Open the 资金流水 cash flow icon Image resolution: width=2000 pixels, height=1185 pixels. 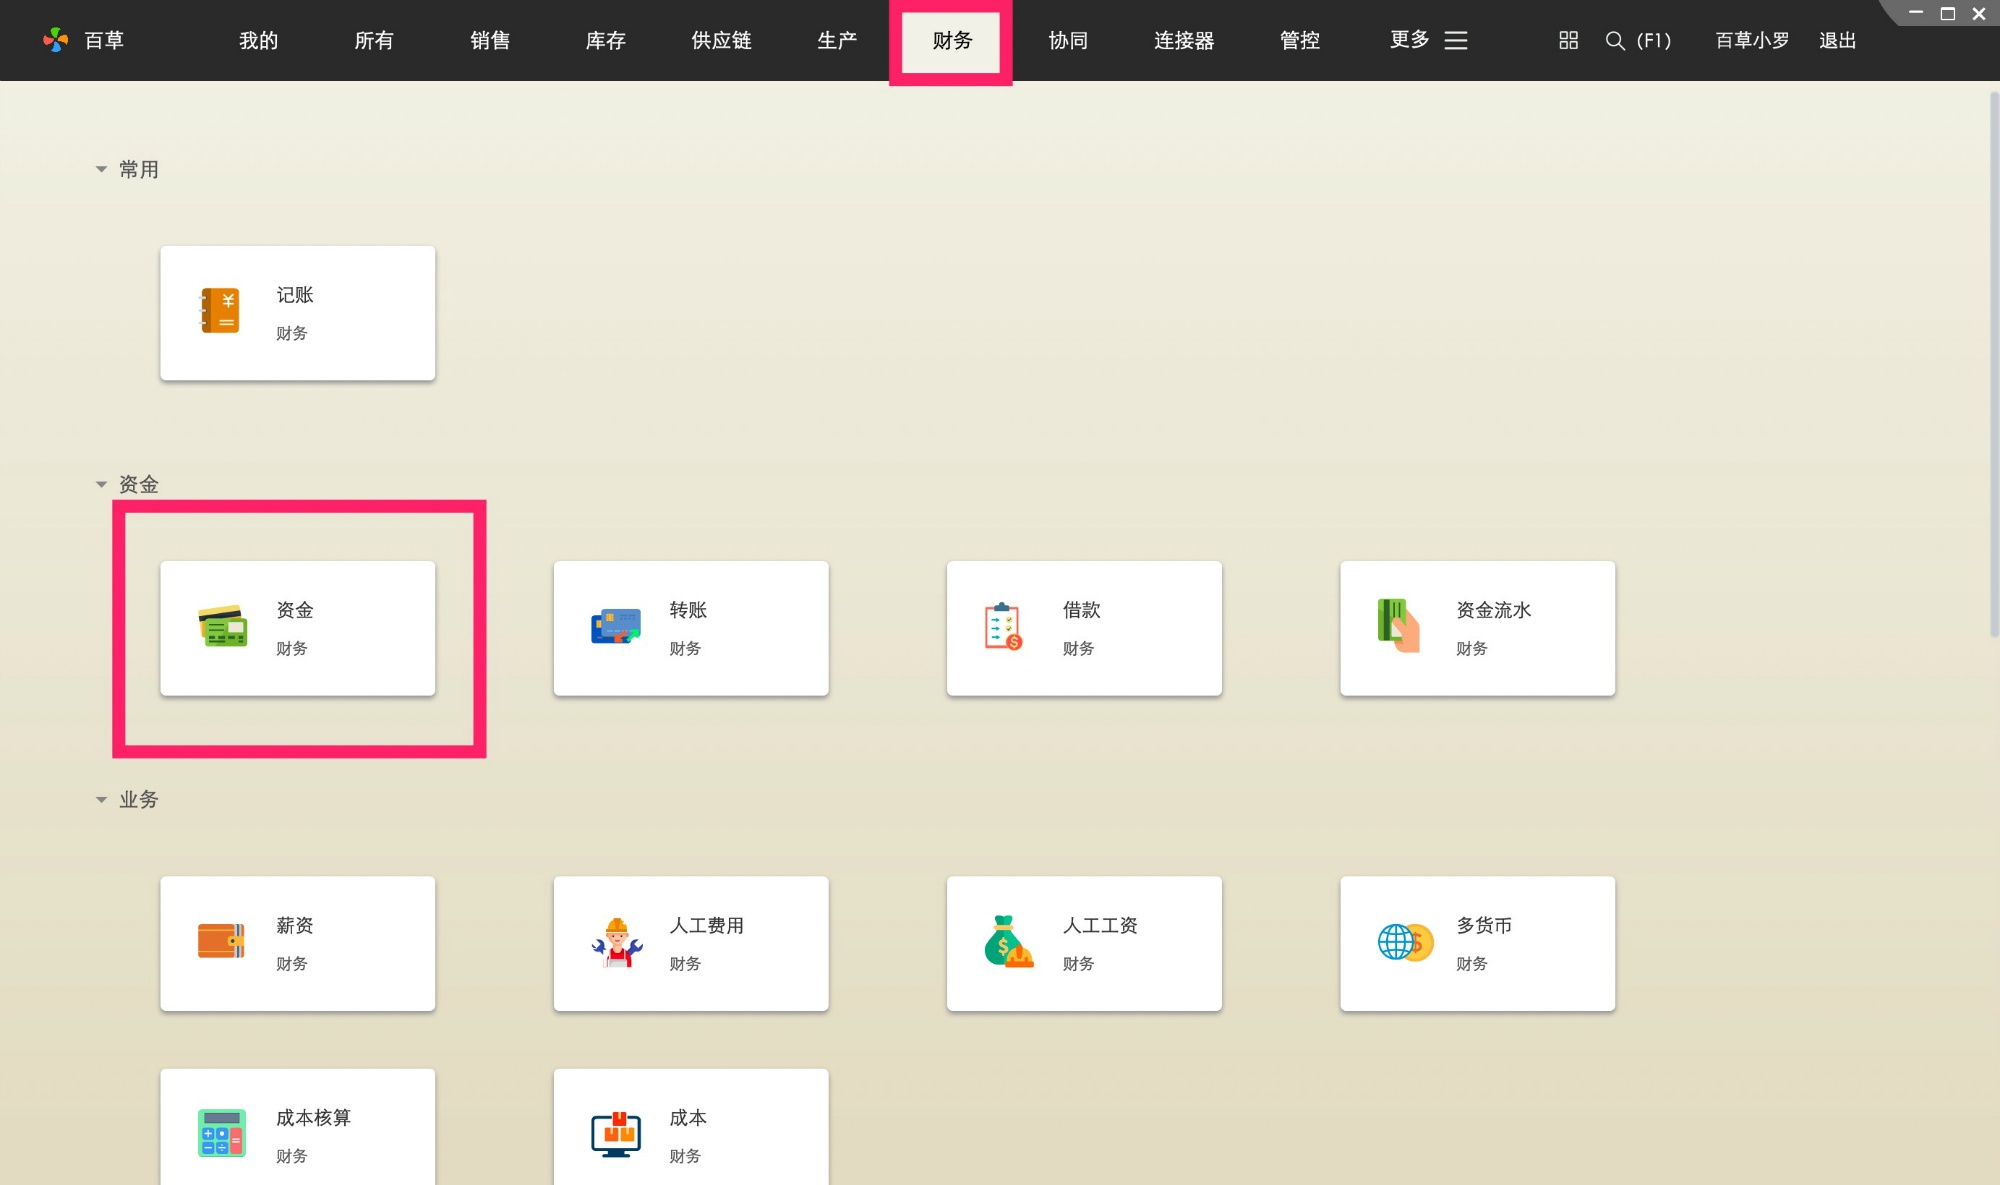click(1397, 625)
